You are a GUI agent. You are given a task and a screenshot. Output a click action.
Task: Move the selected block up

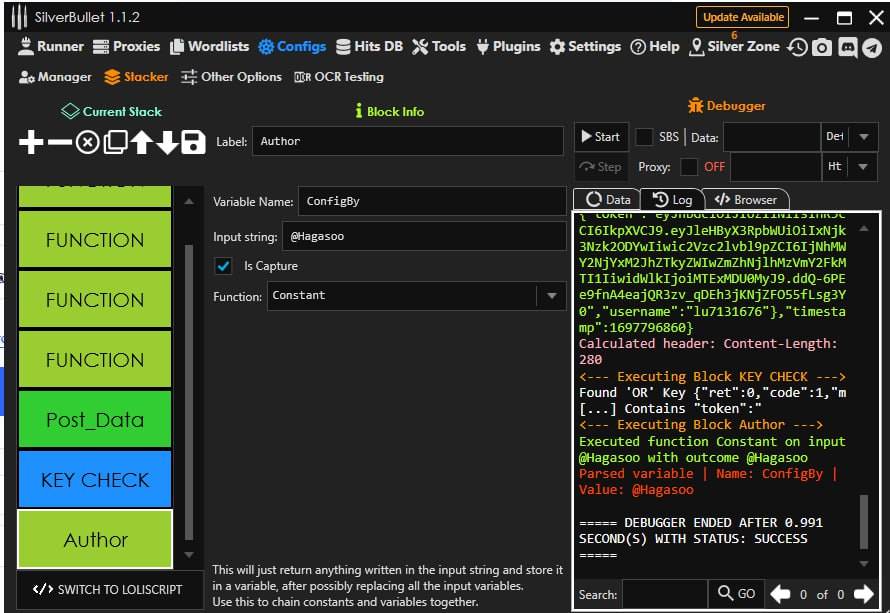[141, 142]
